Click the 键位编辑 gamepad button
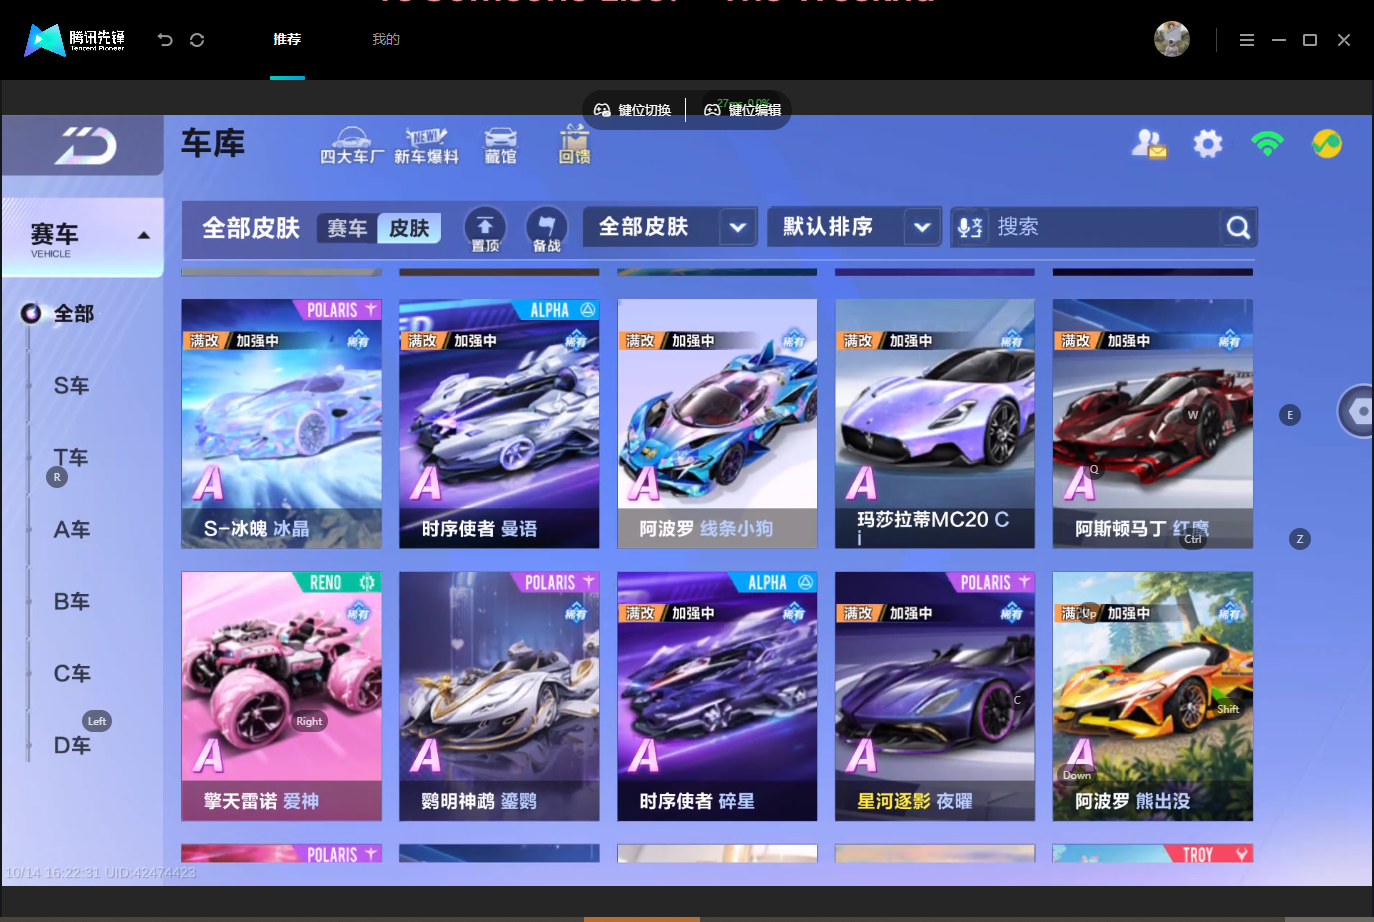1374x922 pixels. 743,110
